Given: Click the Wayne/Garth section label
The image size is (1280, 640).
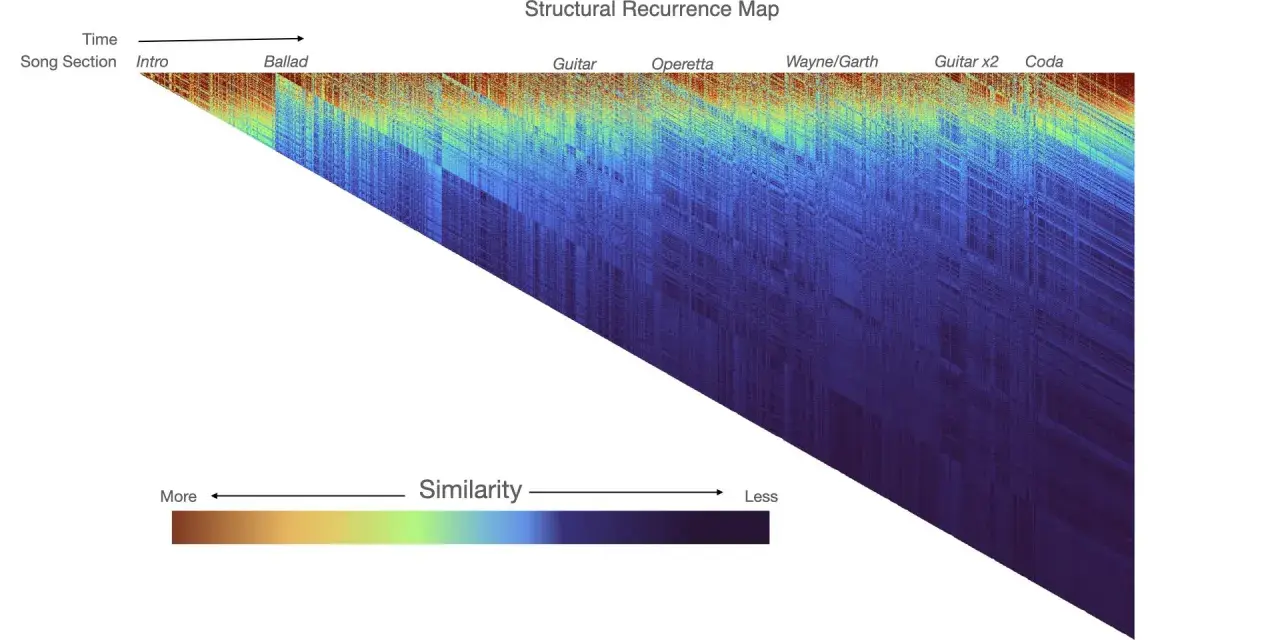Looking at the screenshot, I should 832,62.
